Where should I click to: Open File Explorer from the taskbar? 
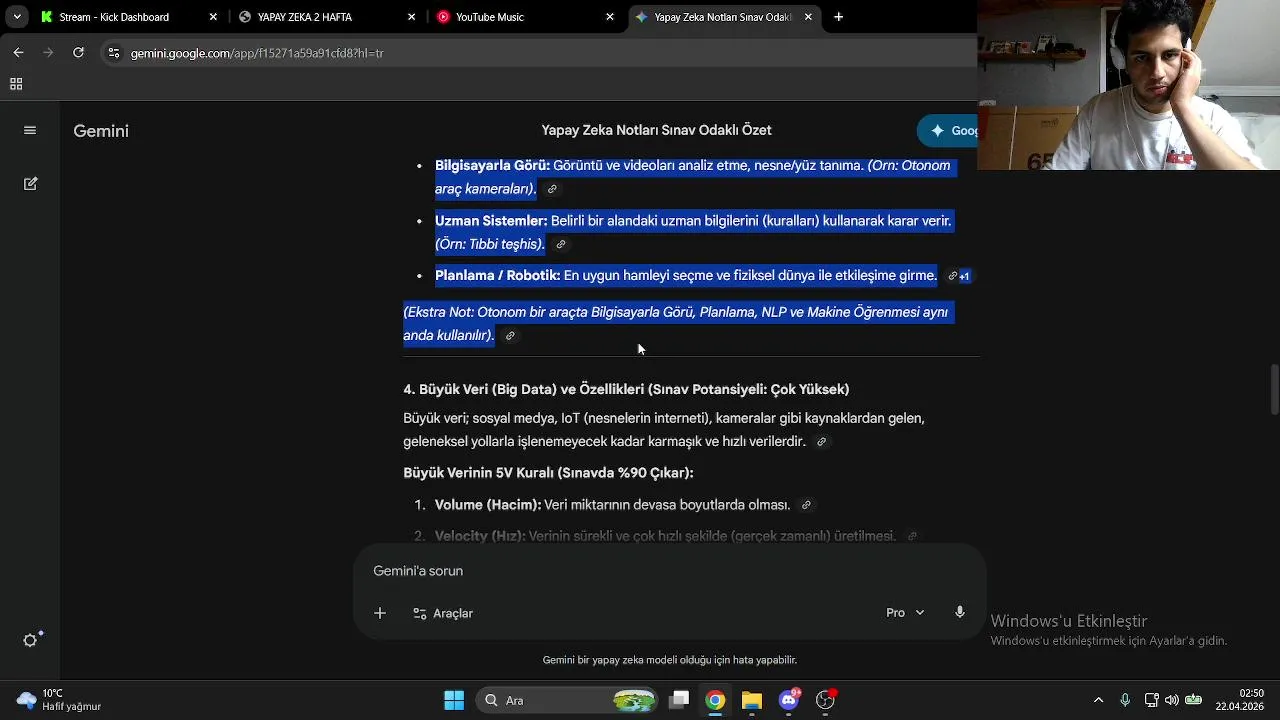[752, 700]
